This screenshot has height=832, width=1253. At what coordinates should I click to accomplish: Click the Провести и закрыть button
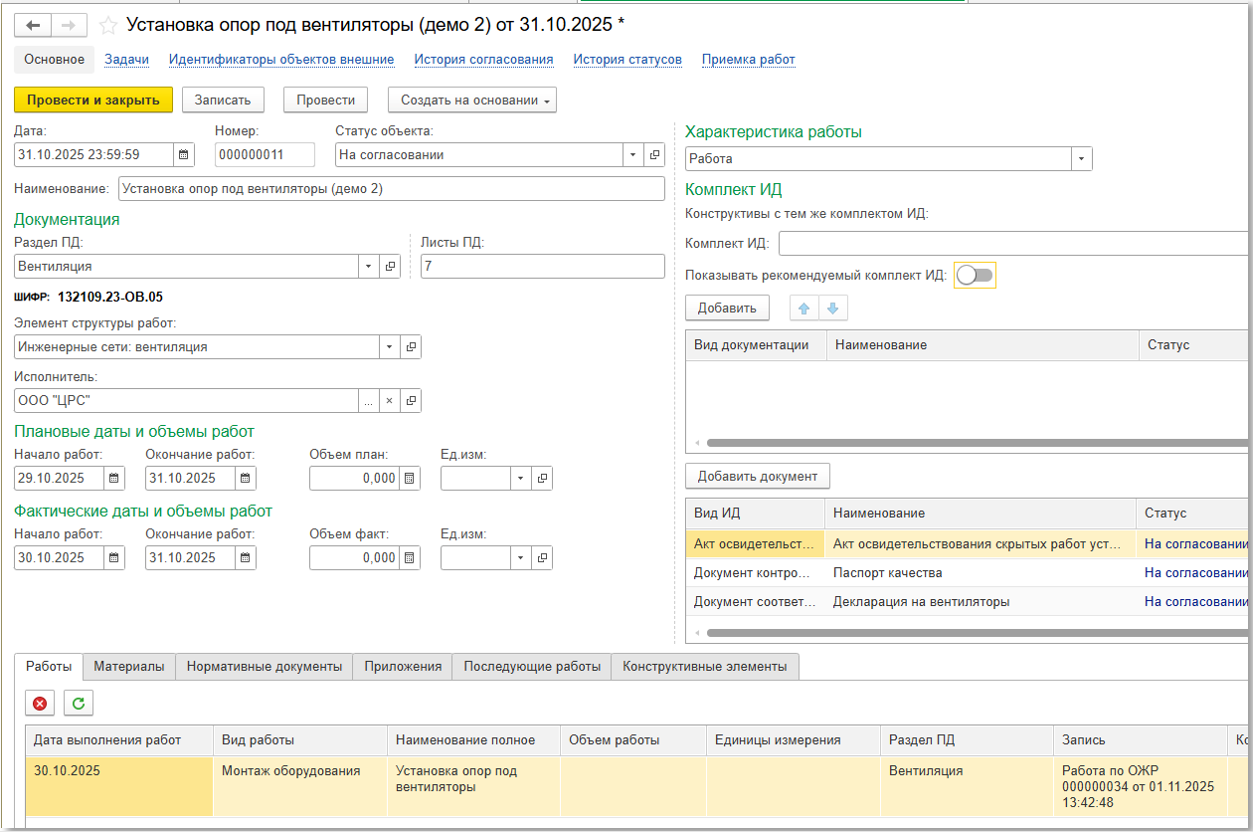click(x=93, y=100)
